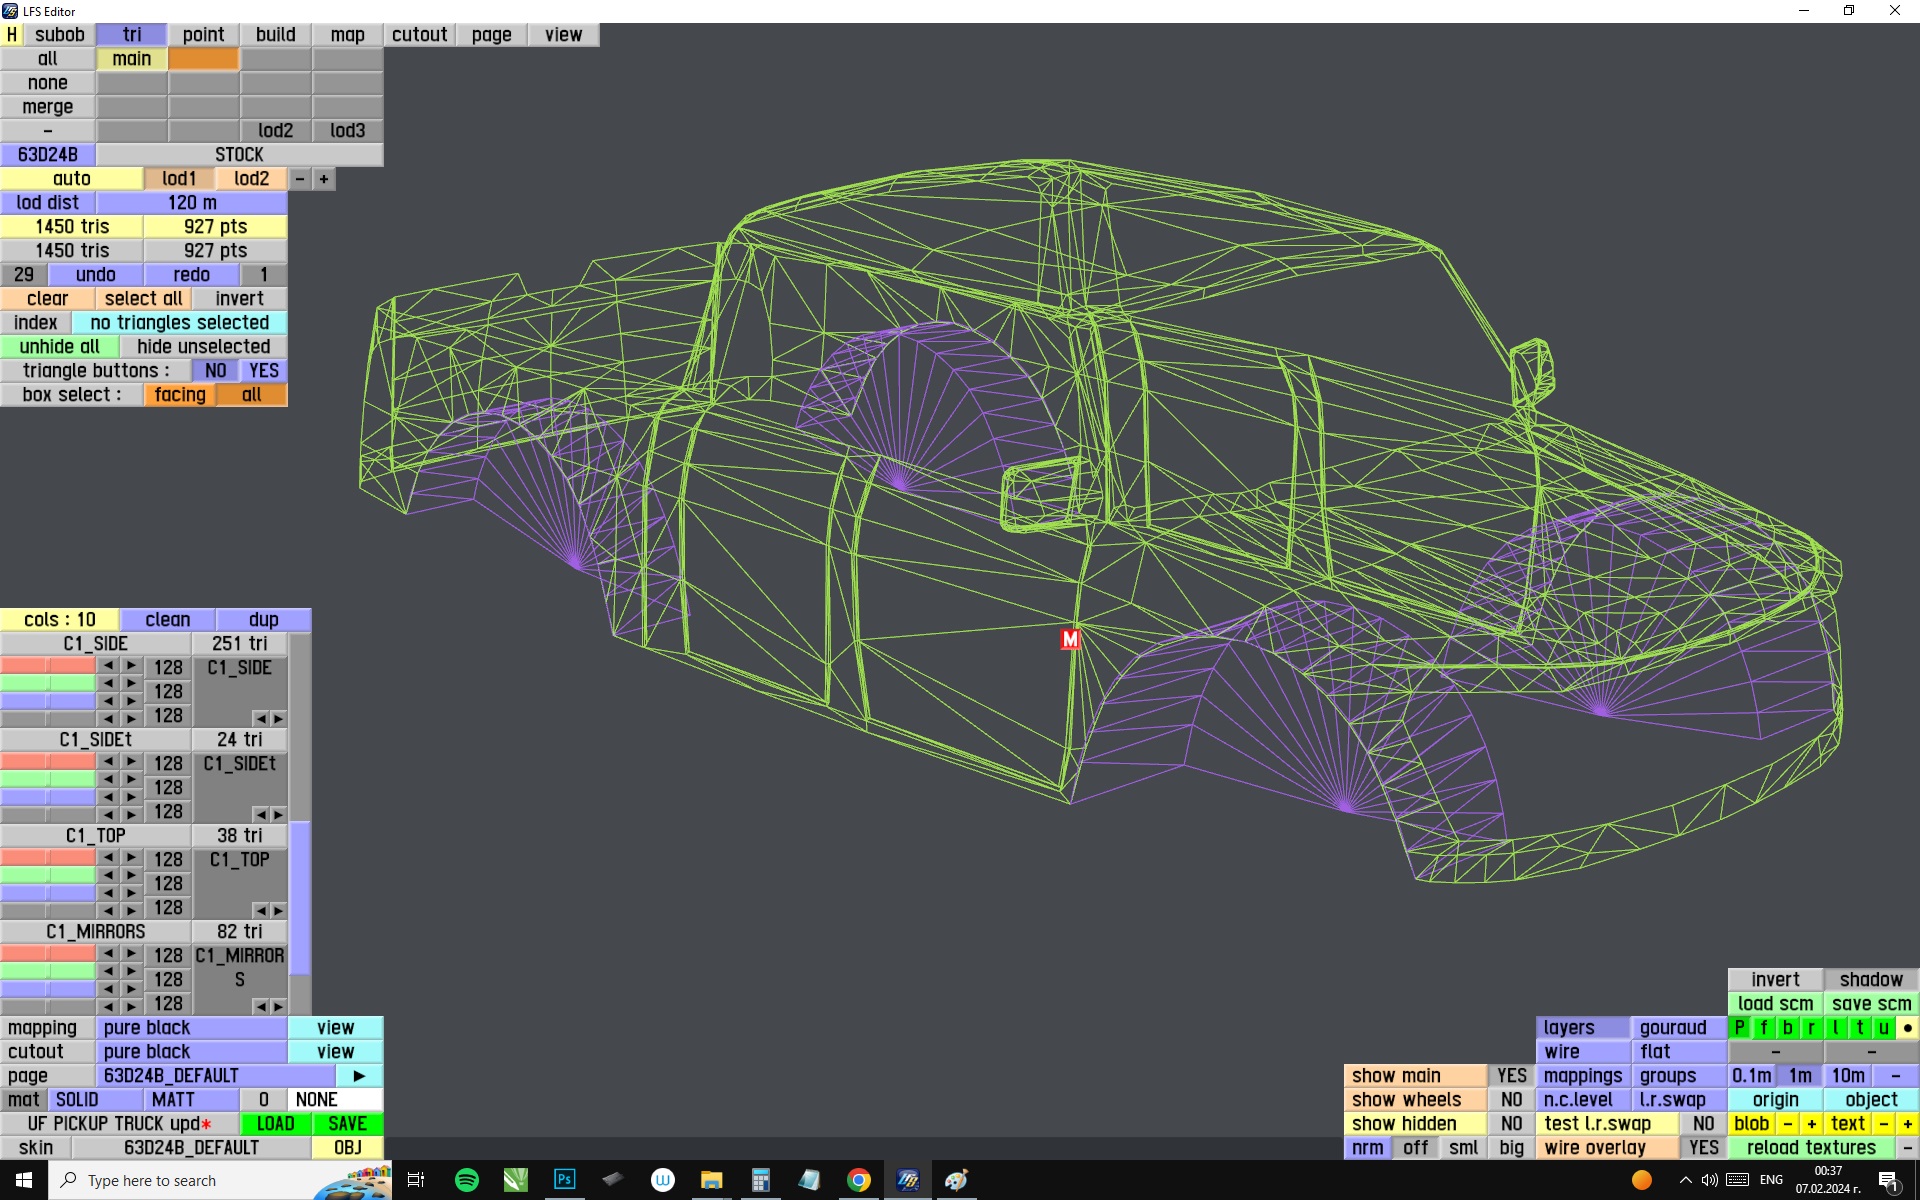Open the cutout menu tab

pyautogui.click(x=419, y=35)
